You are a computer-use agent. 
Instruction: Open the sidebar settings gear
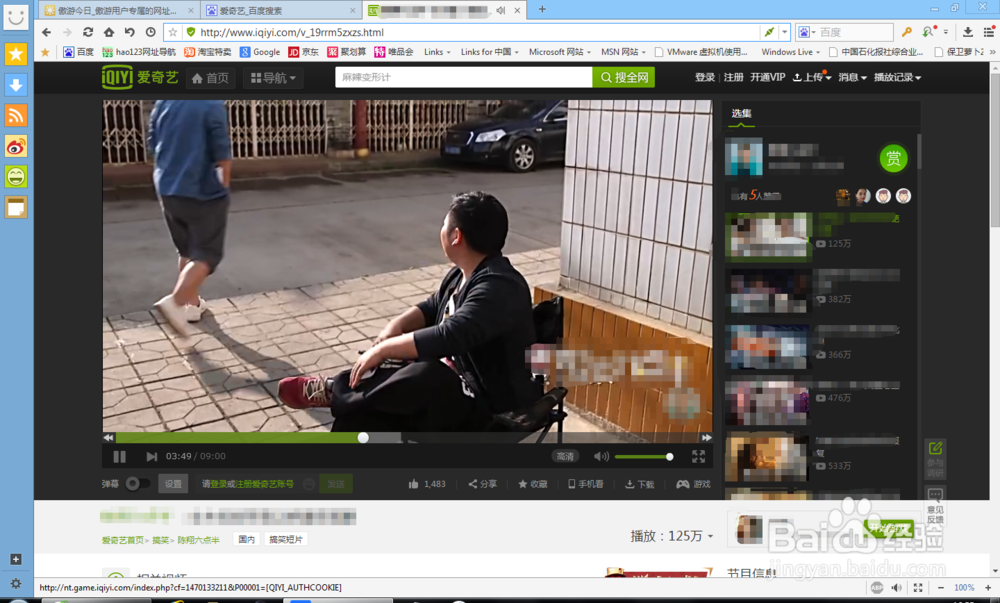16,583
